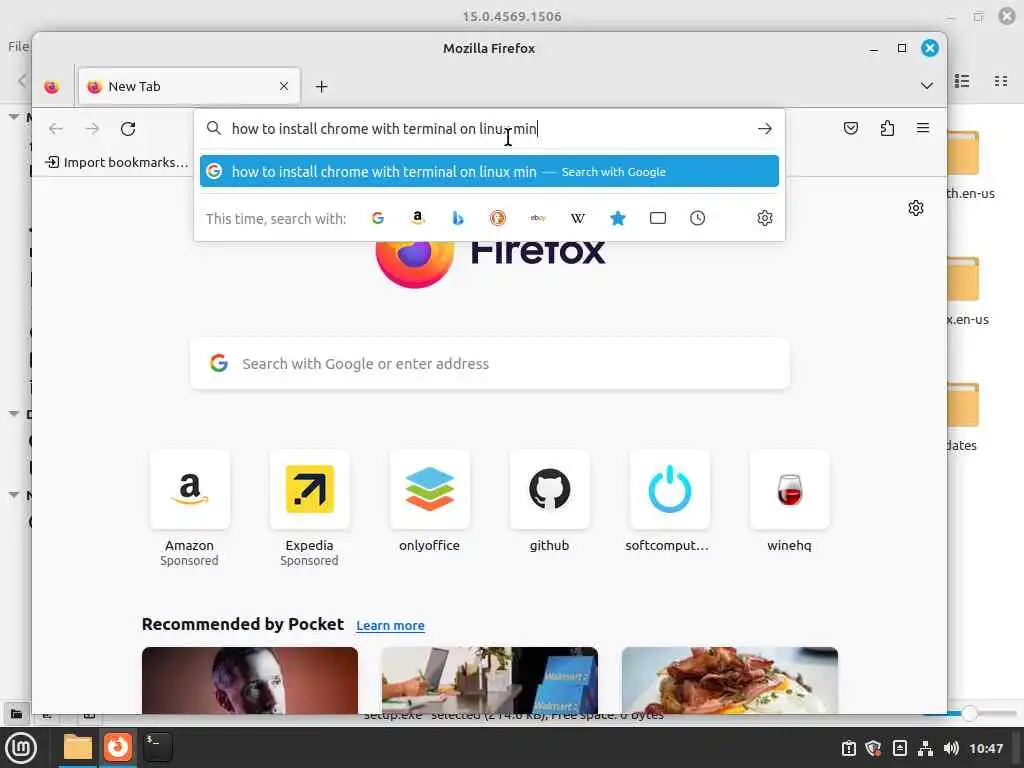
Task: Save to Pocket icon in toolbar
Action: pyautogui.click(x=850, y=128)
